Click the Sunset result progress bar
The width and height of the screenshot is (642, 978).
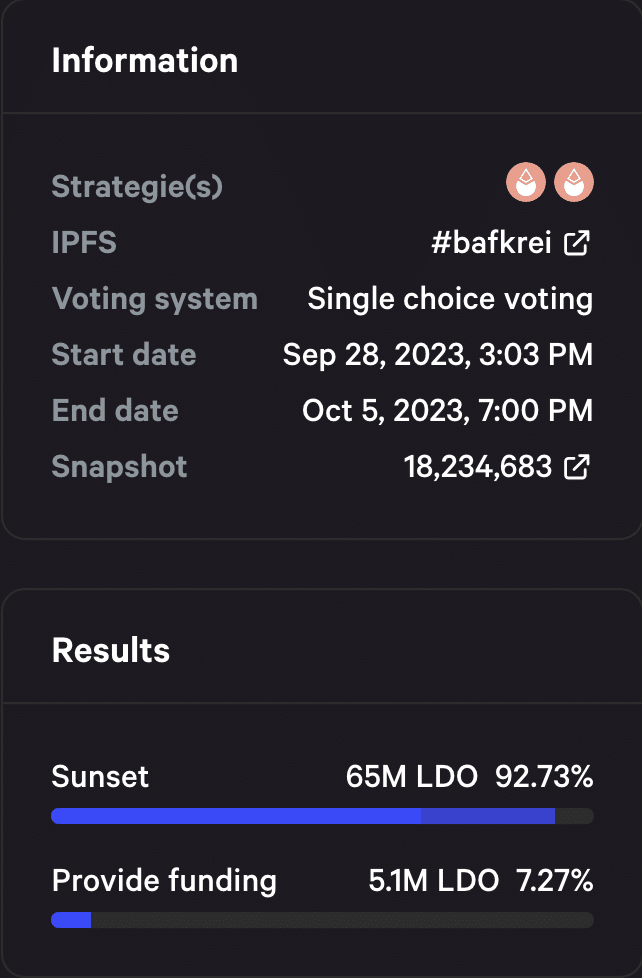[x=323, y=816]
